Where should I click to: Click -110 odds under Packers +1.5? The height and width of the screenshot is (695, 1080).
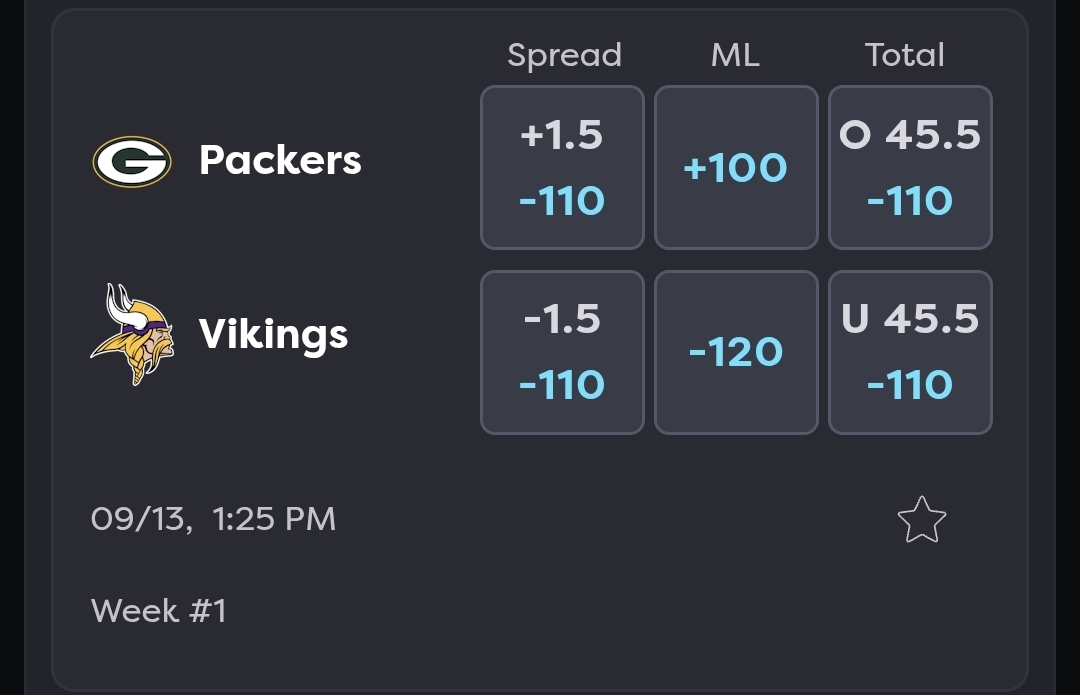tap(562, 200)
